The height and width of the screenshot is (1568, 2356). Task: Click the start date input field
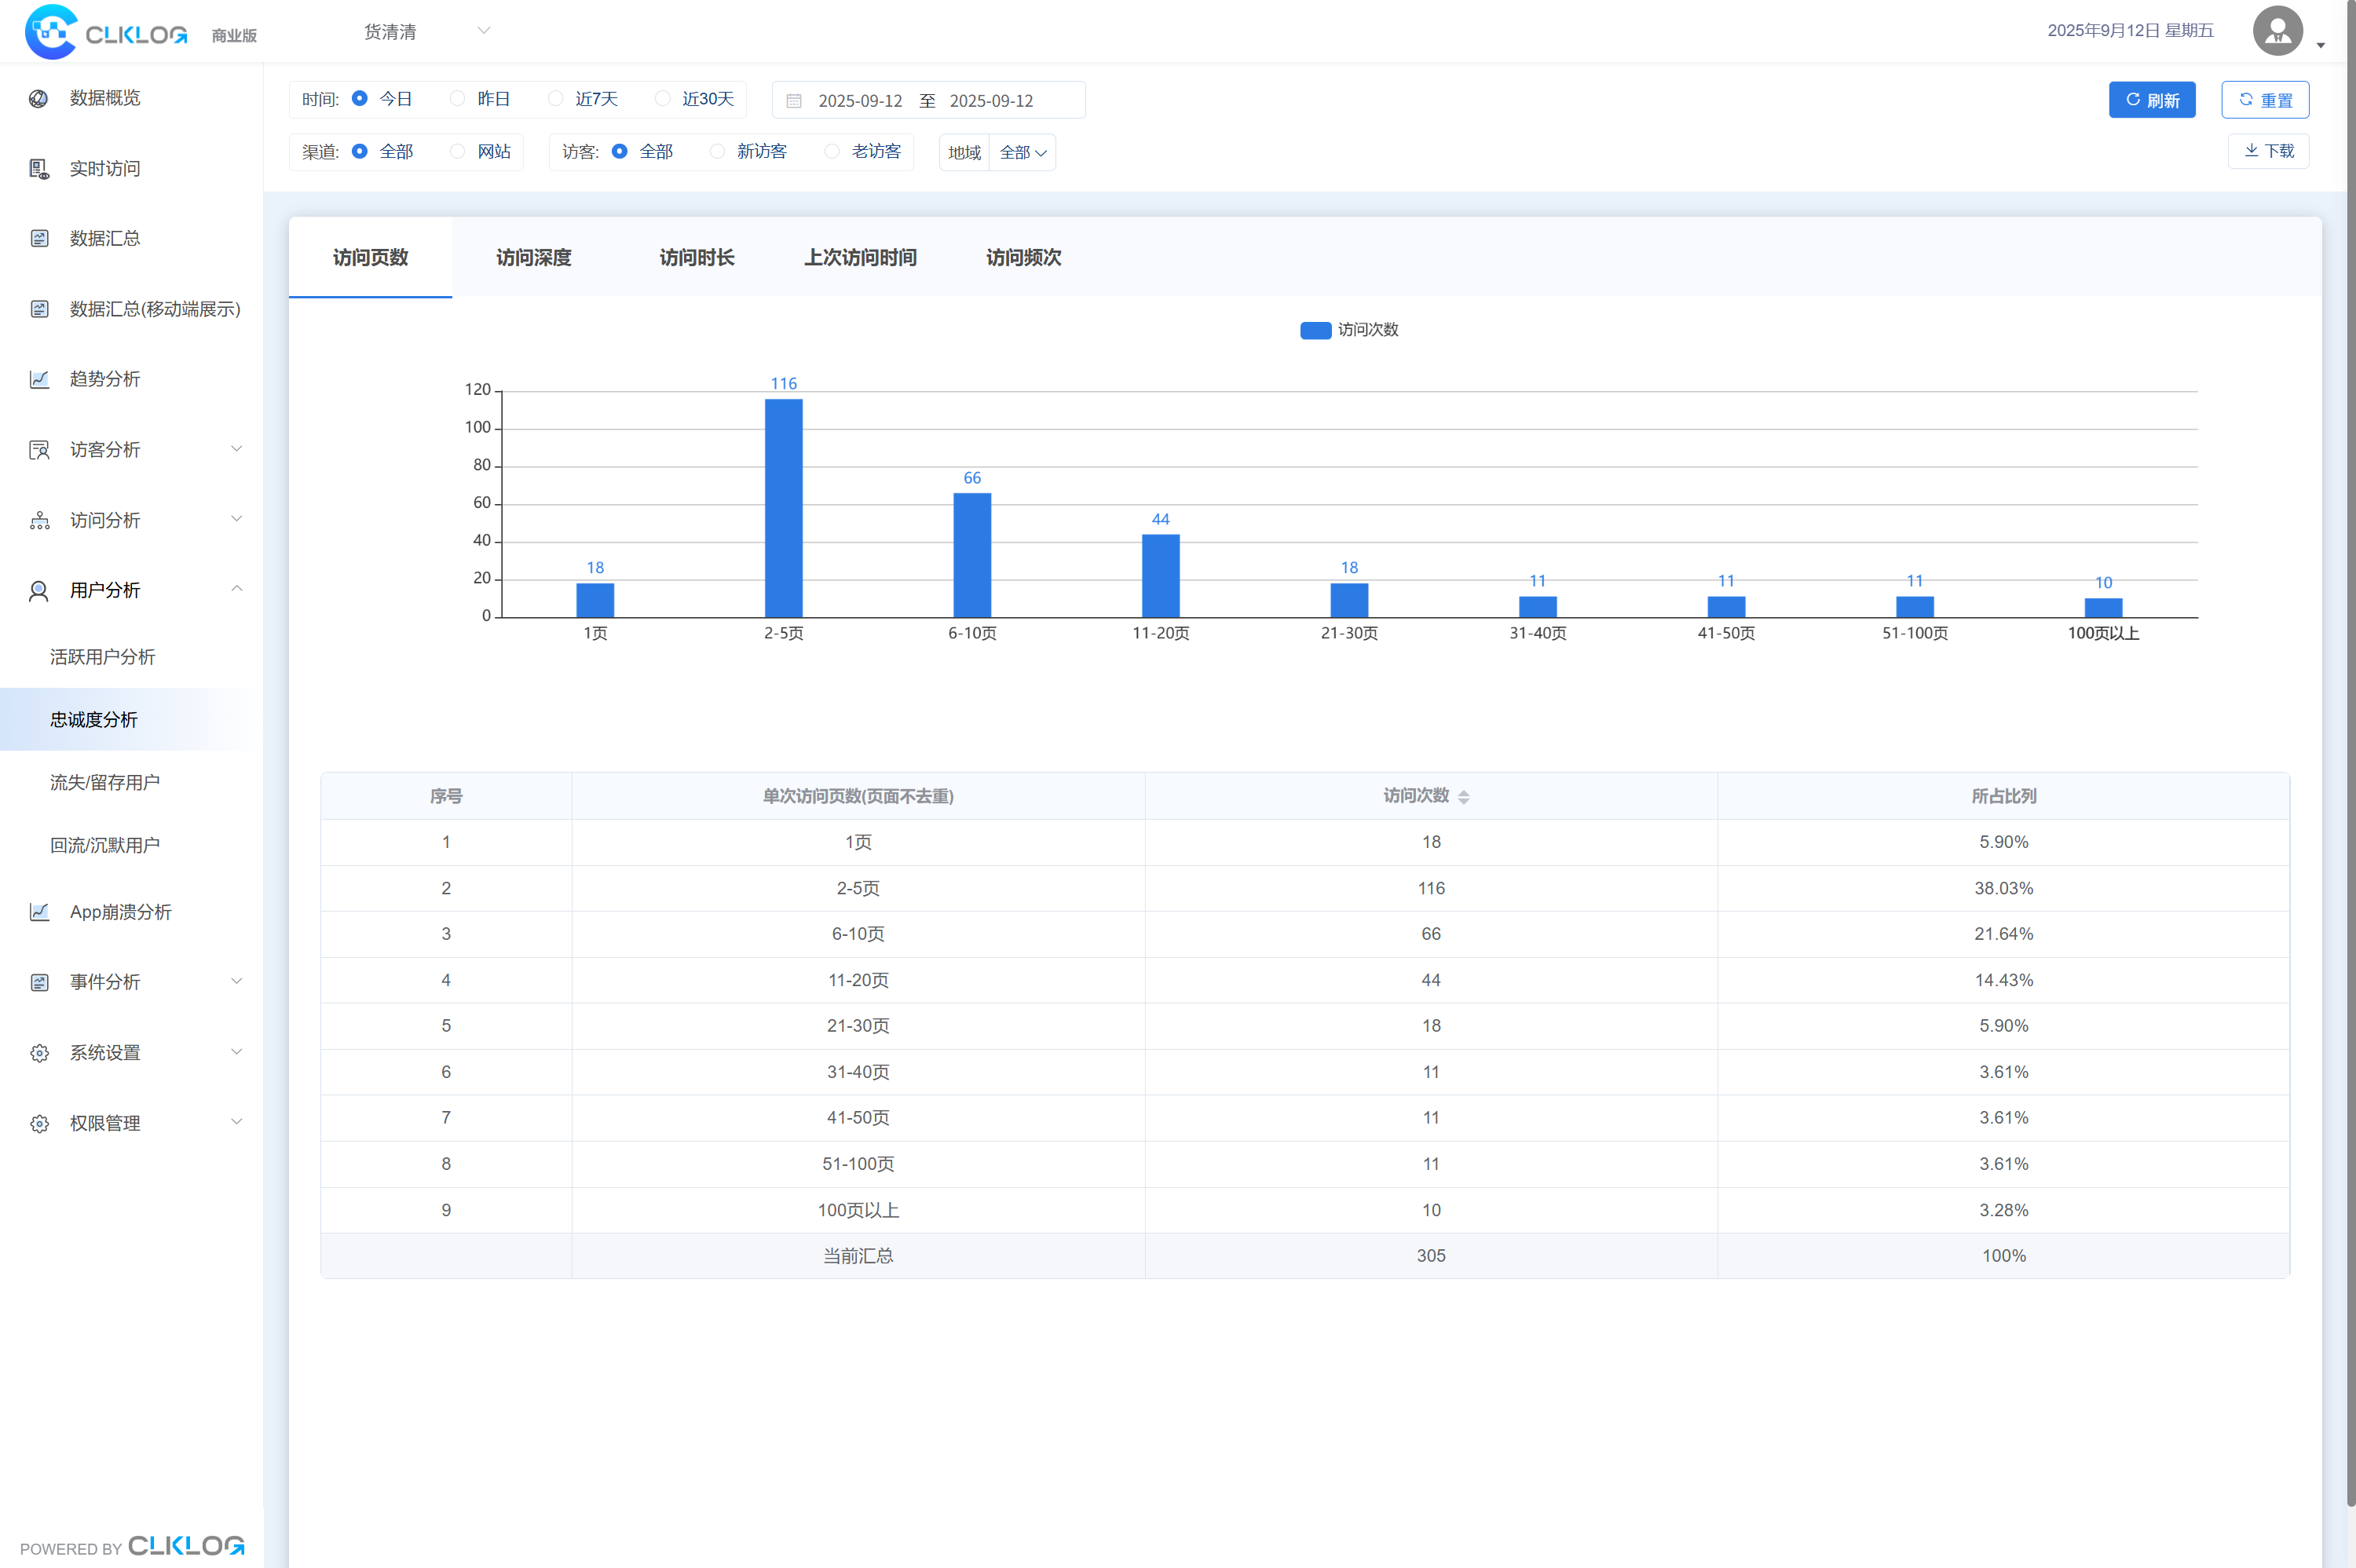coord(859,101)
